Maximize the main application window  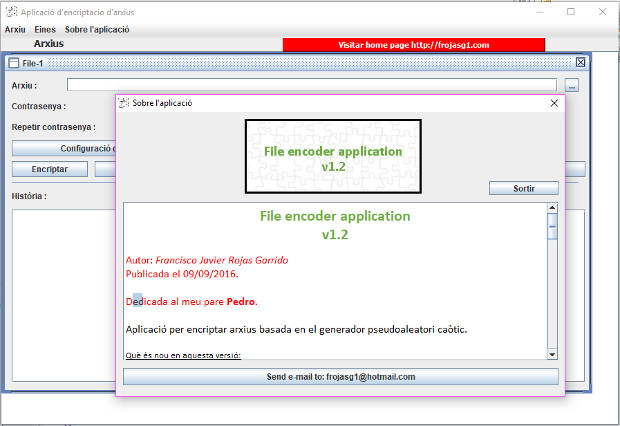(571, 12)
